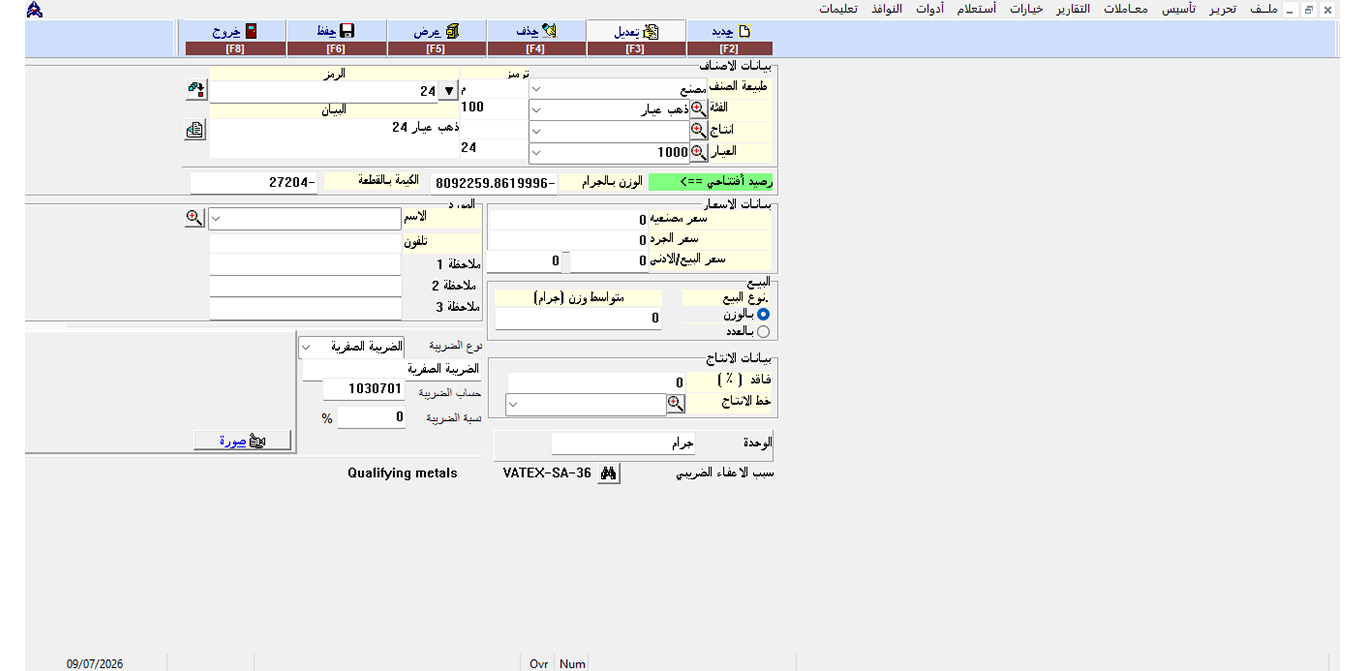
Task: Click the unit (الوحدة) field showing جرام
Action: tap(624, 443)
